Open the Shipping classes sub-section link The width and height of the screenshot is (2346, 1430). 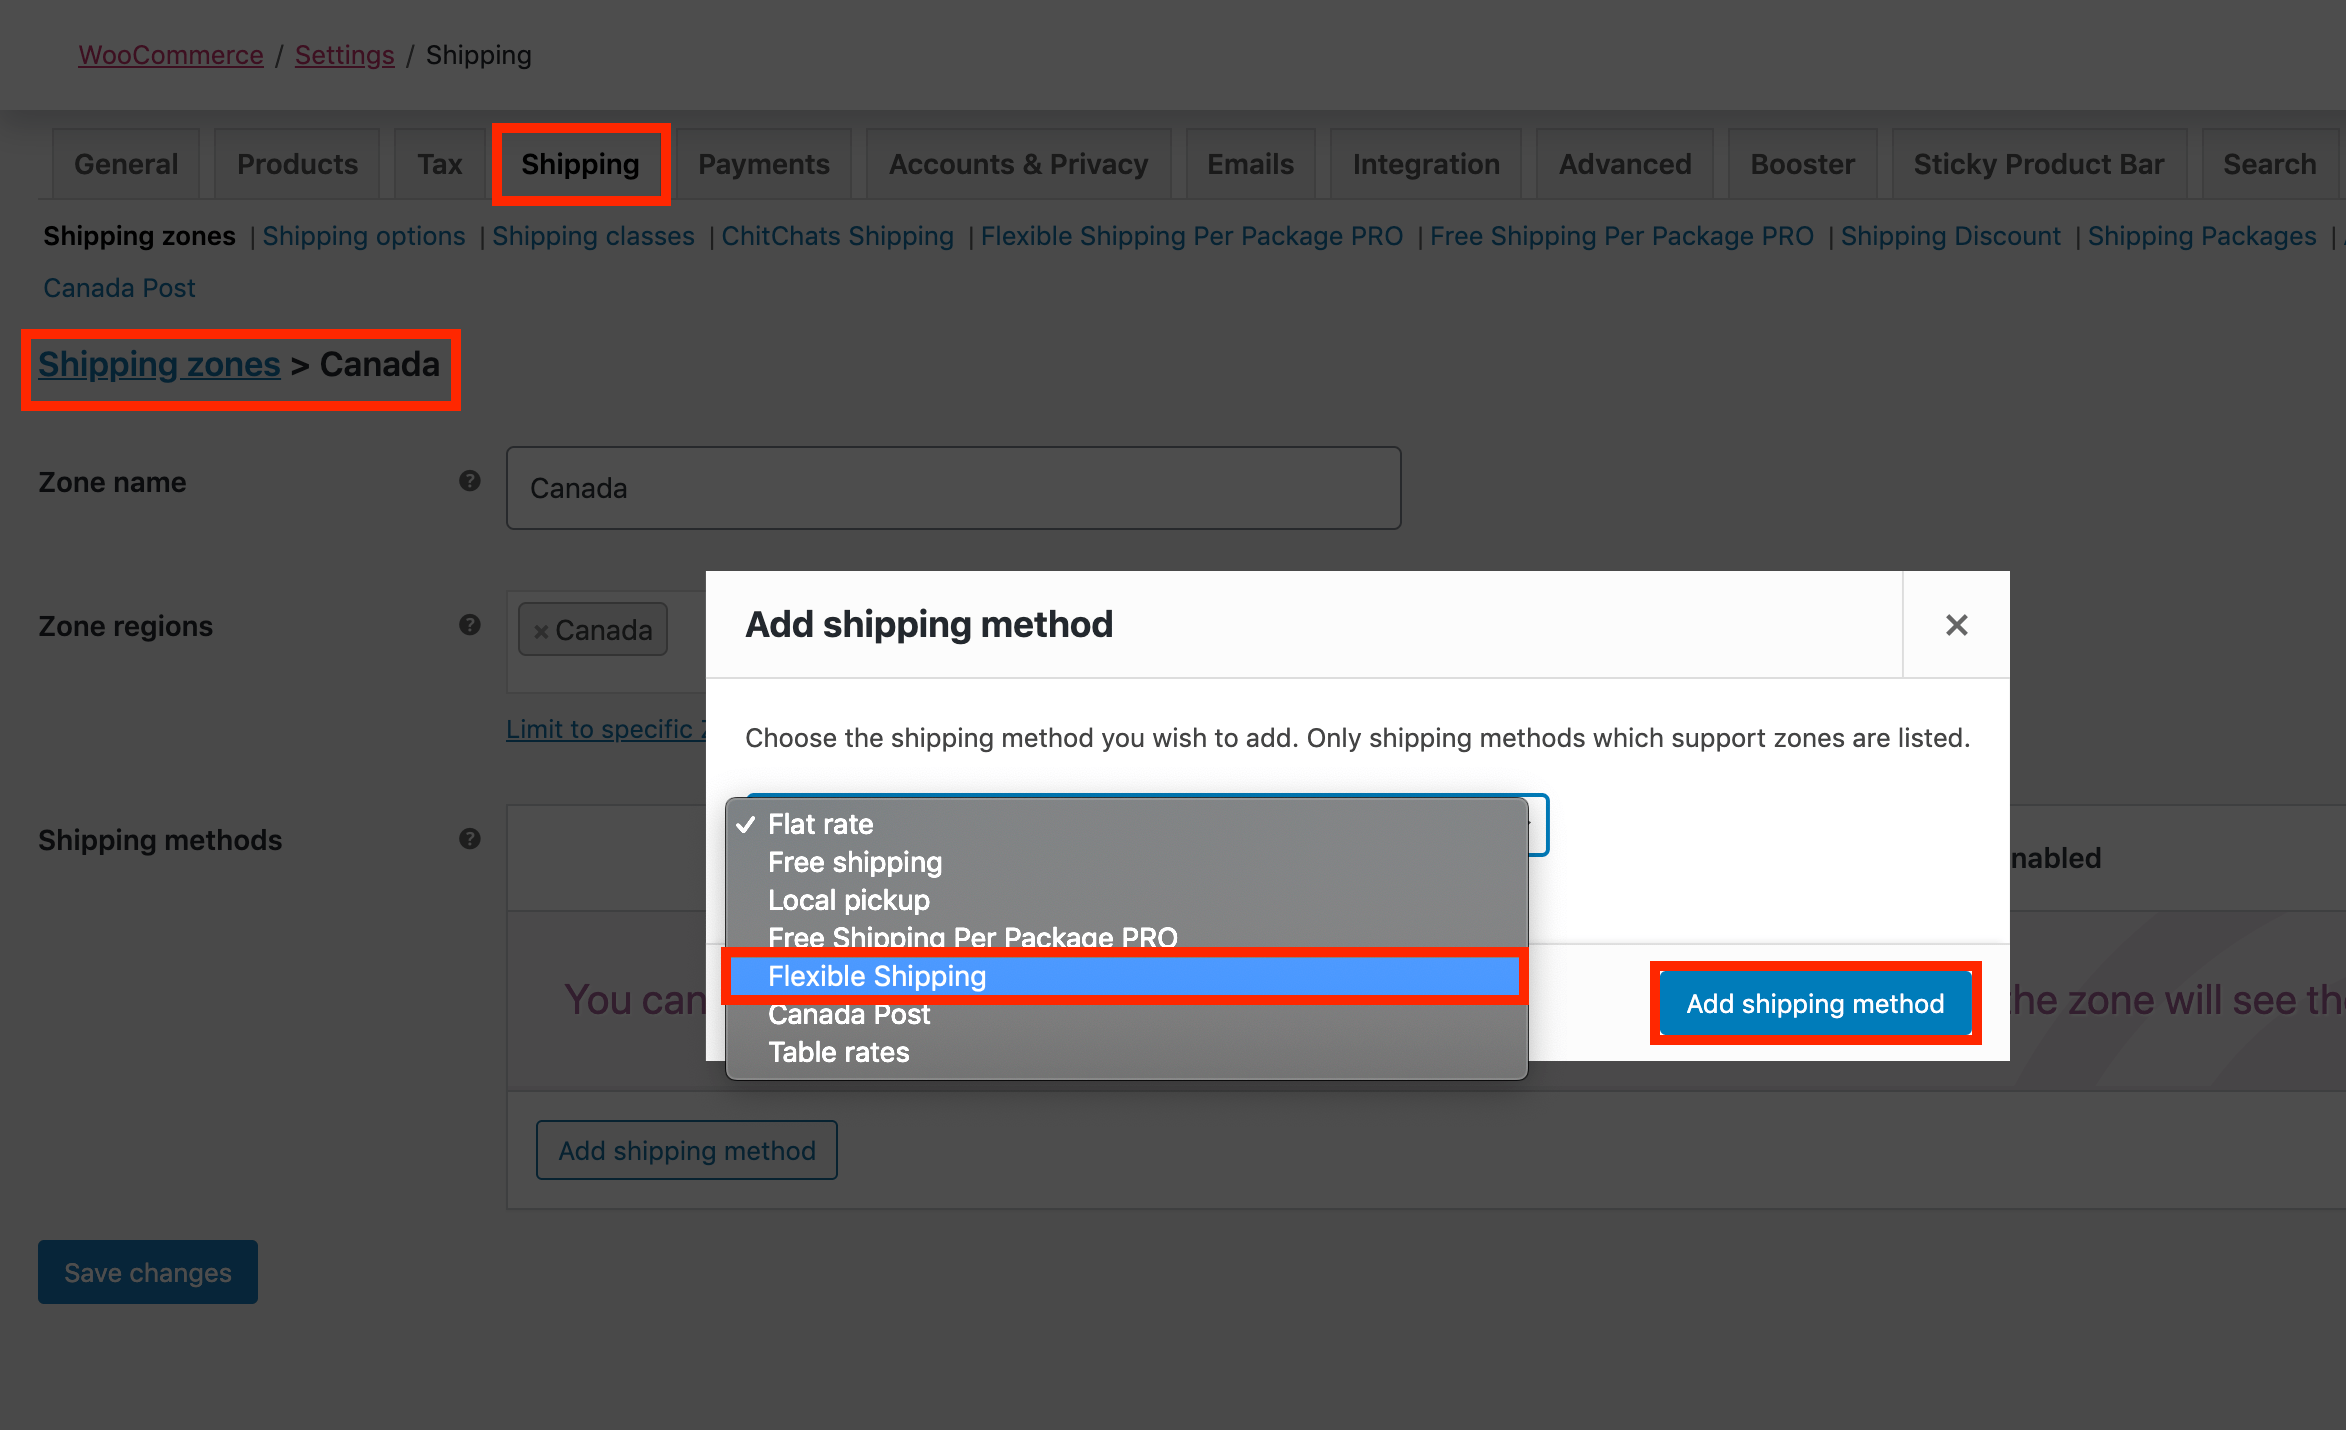pyautogui.click(x=593, y=236)
